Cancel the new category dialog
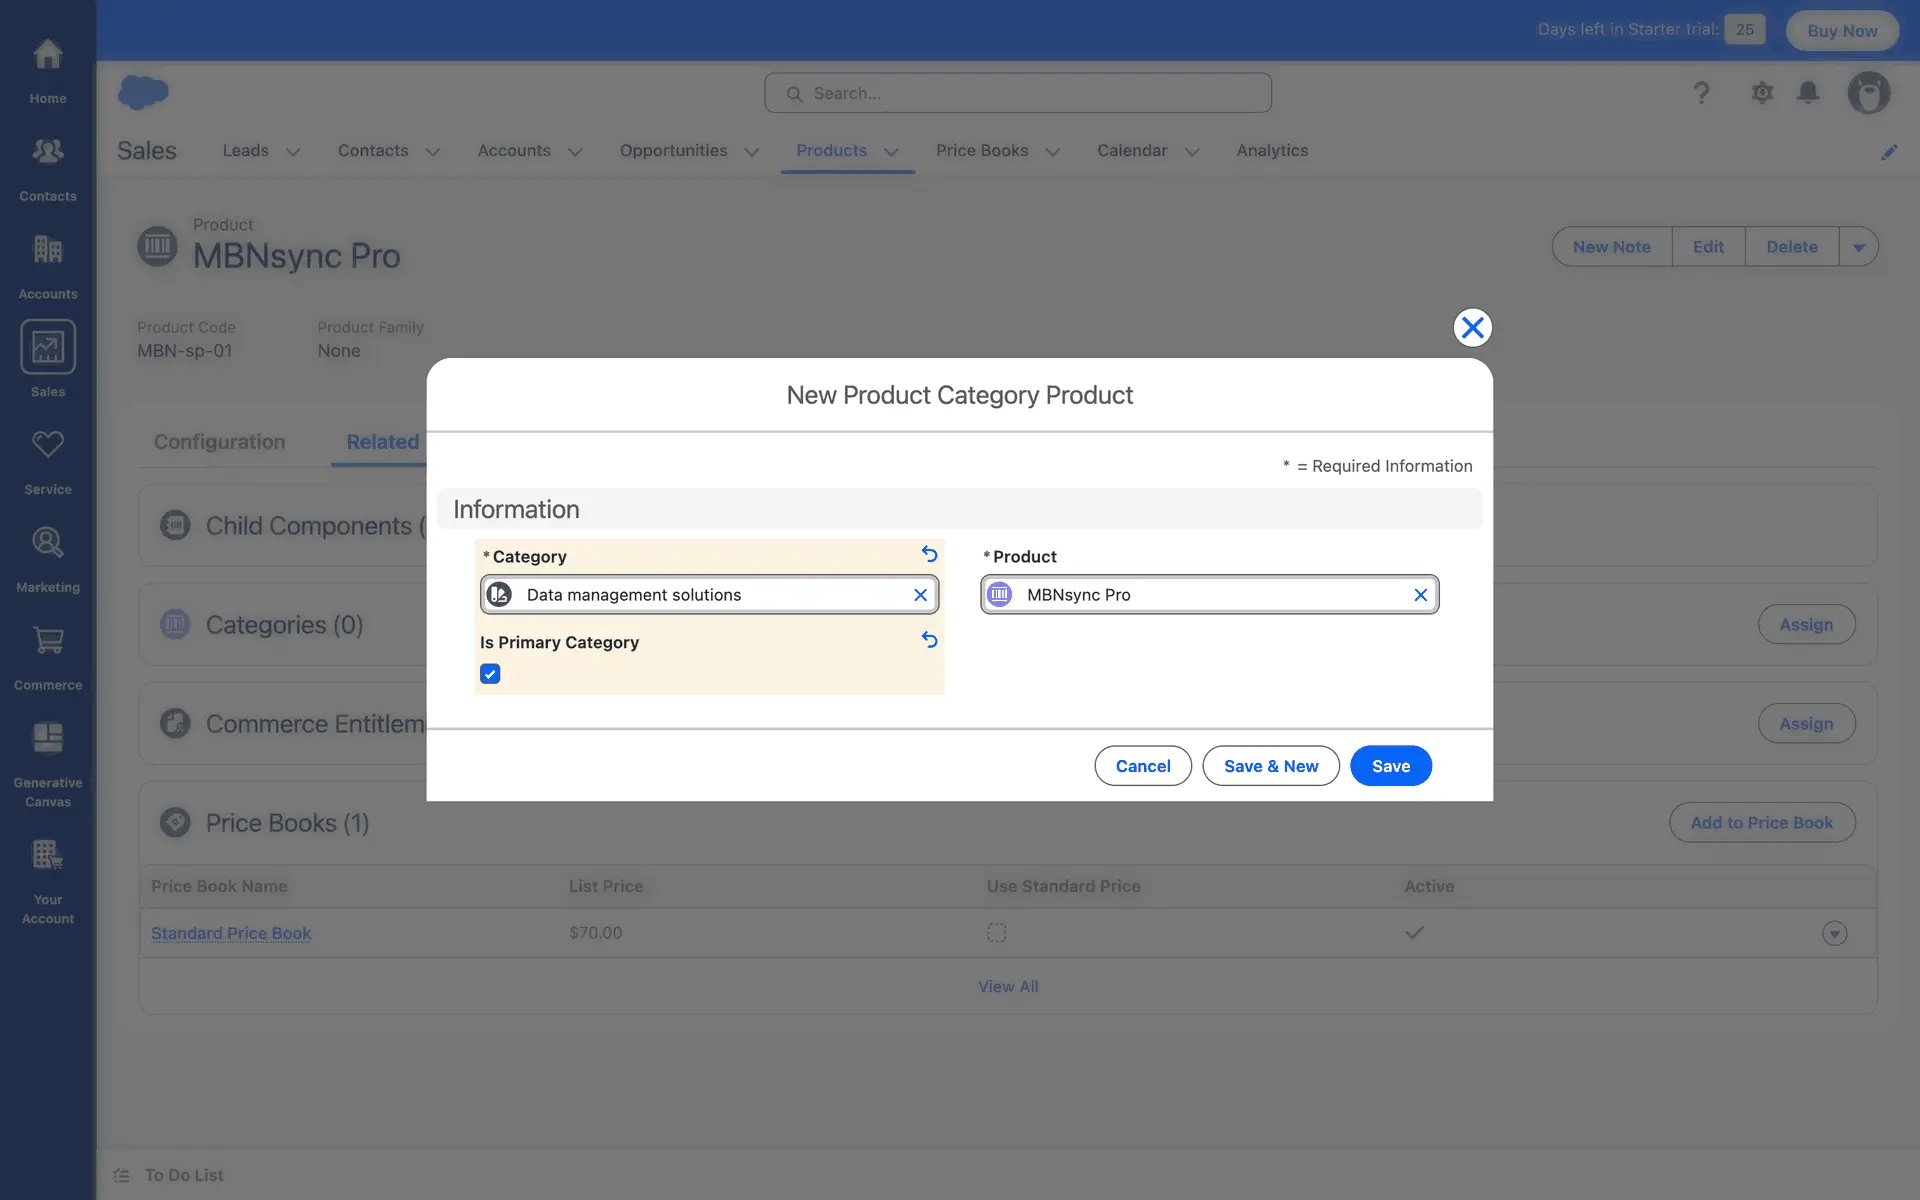 (x=1142, y=766)
